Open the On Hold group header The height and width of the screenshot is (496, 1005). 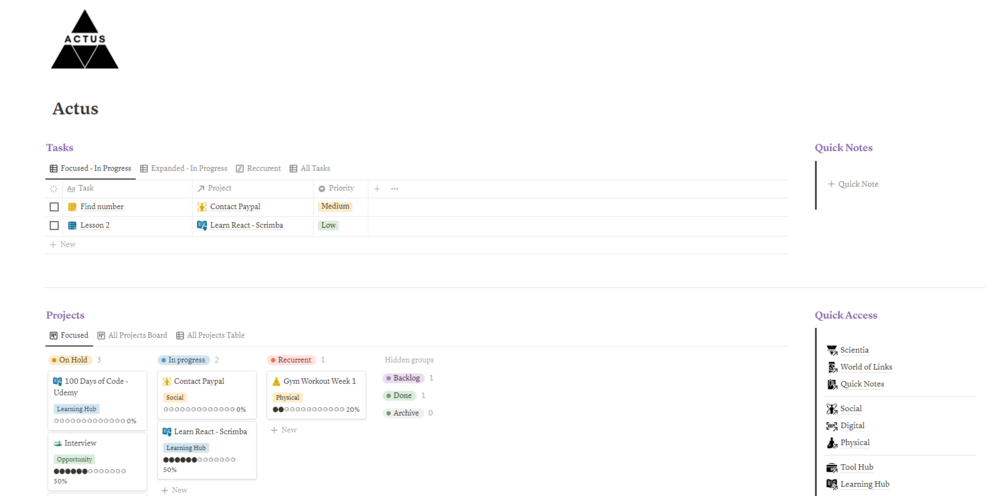[x=71, y=360]
